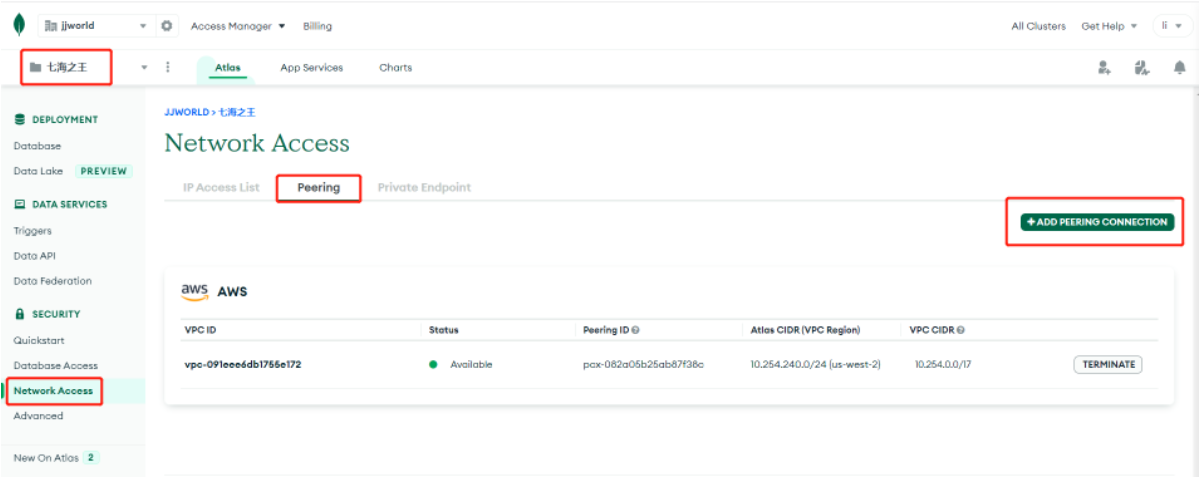Viewport: 1200px width, 478px height.
Task: Click the Network Access page heading
Action: 257,144
